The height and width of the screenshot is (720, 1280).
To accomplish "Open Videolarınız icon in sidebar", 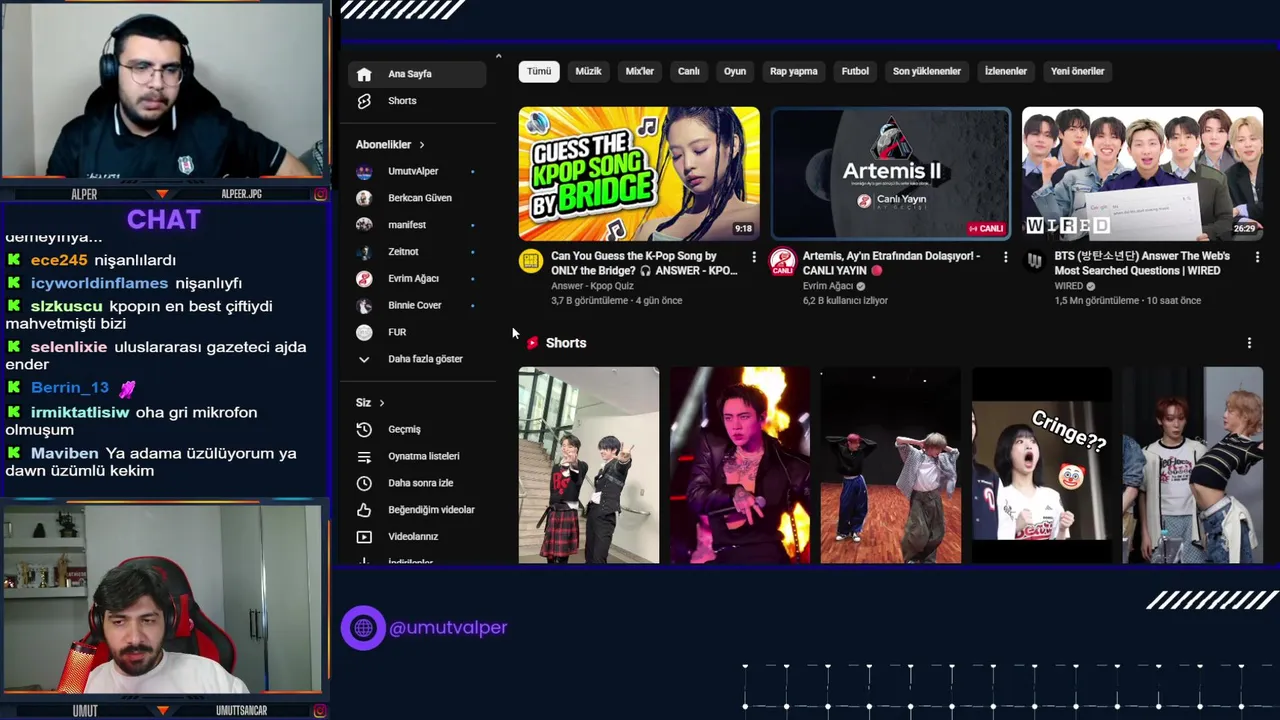I will coord(364,537).
